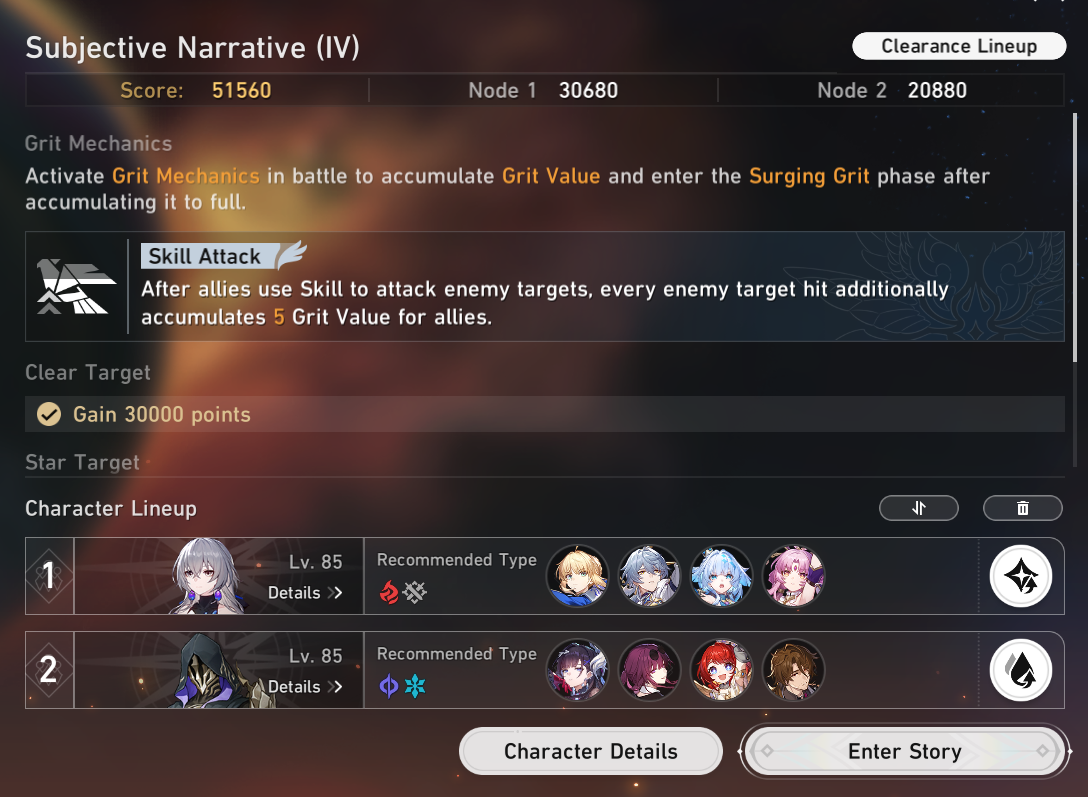1088x797 pixels.
Task: Click the Gain 30000 points checkmark
Action: (49, 414)
